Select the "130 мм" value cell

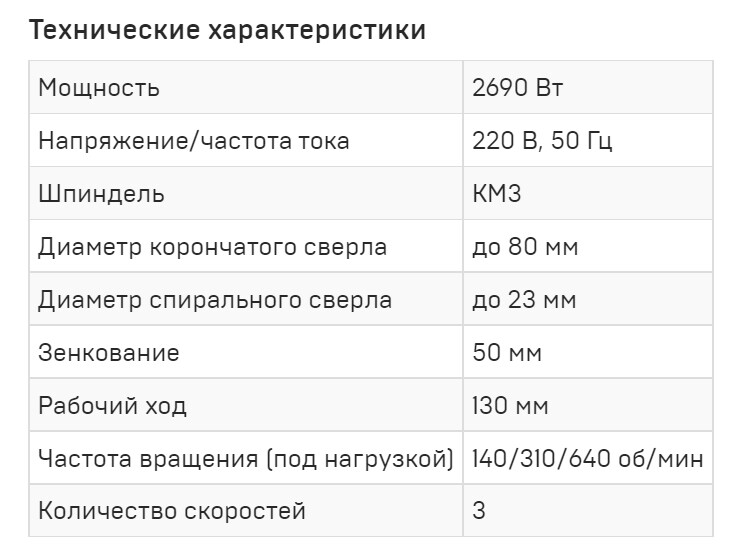[510, 406]
